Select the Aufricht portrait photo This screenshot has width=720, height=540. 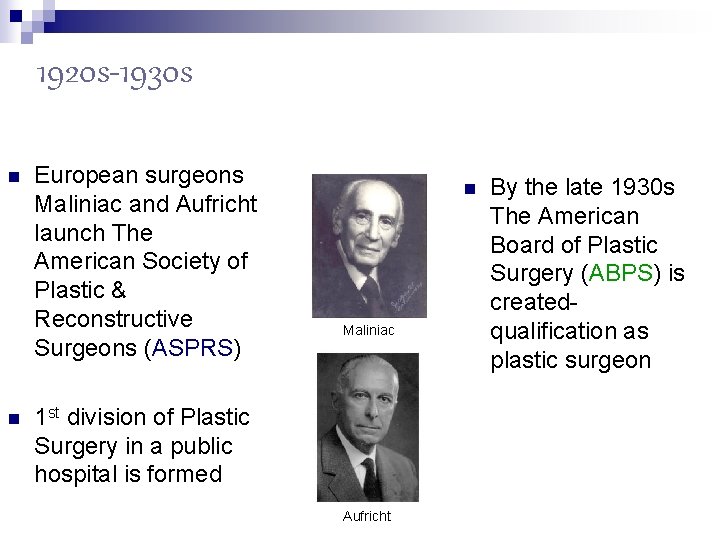pyautogui.click(x=368, y=427)
